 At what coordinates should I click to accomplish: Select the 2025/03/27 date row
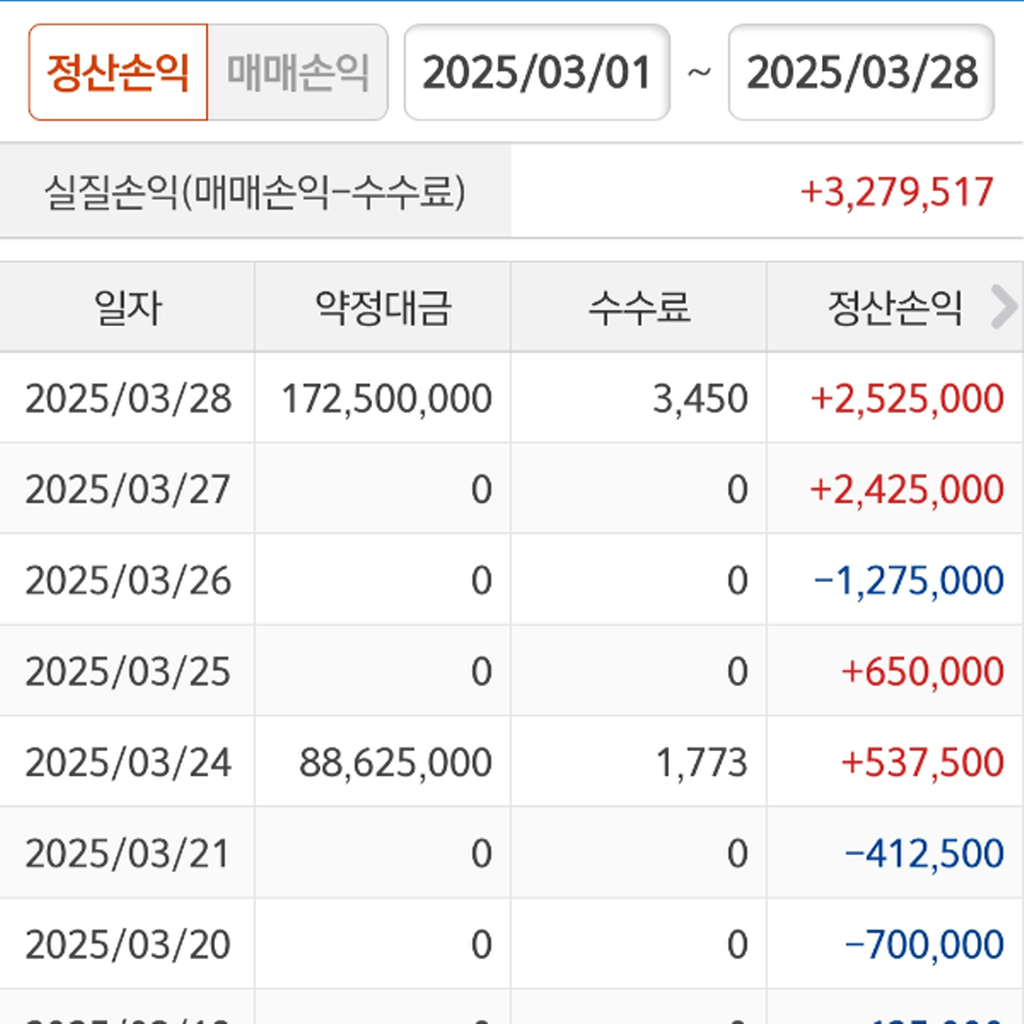(x=128, y=489)
